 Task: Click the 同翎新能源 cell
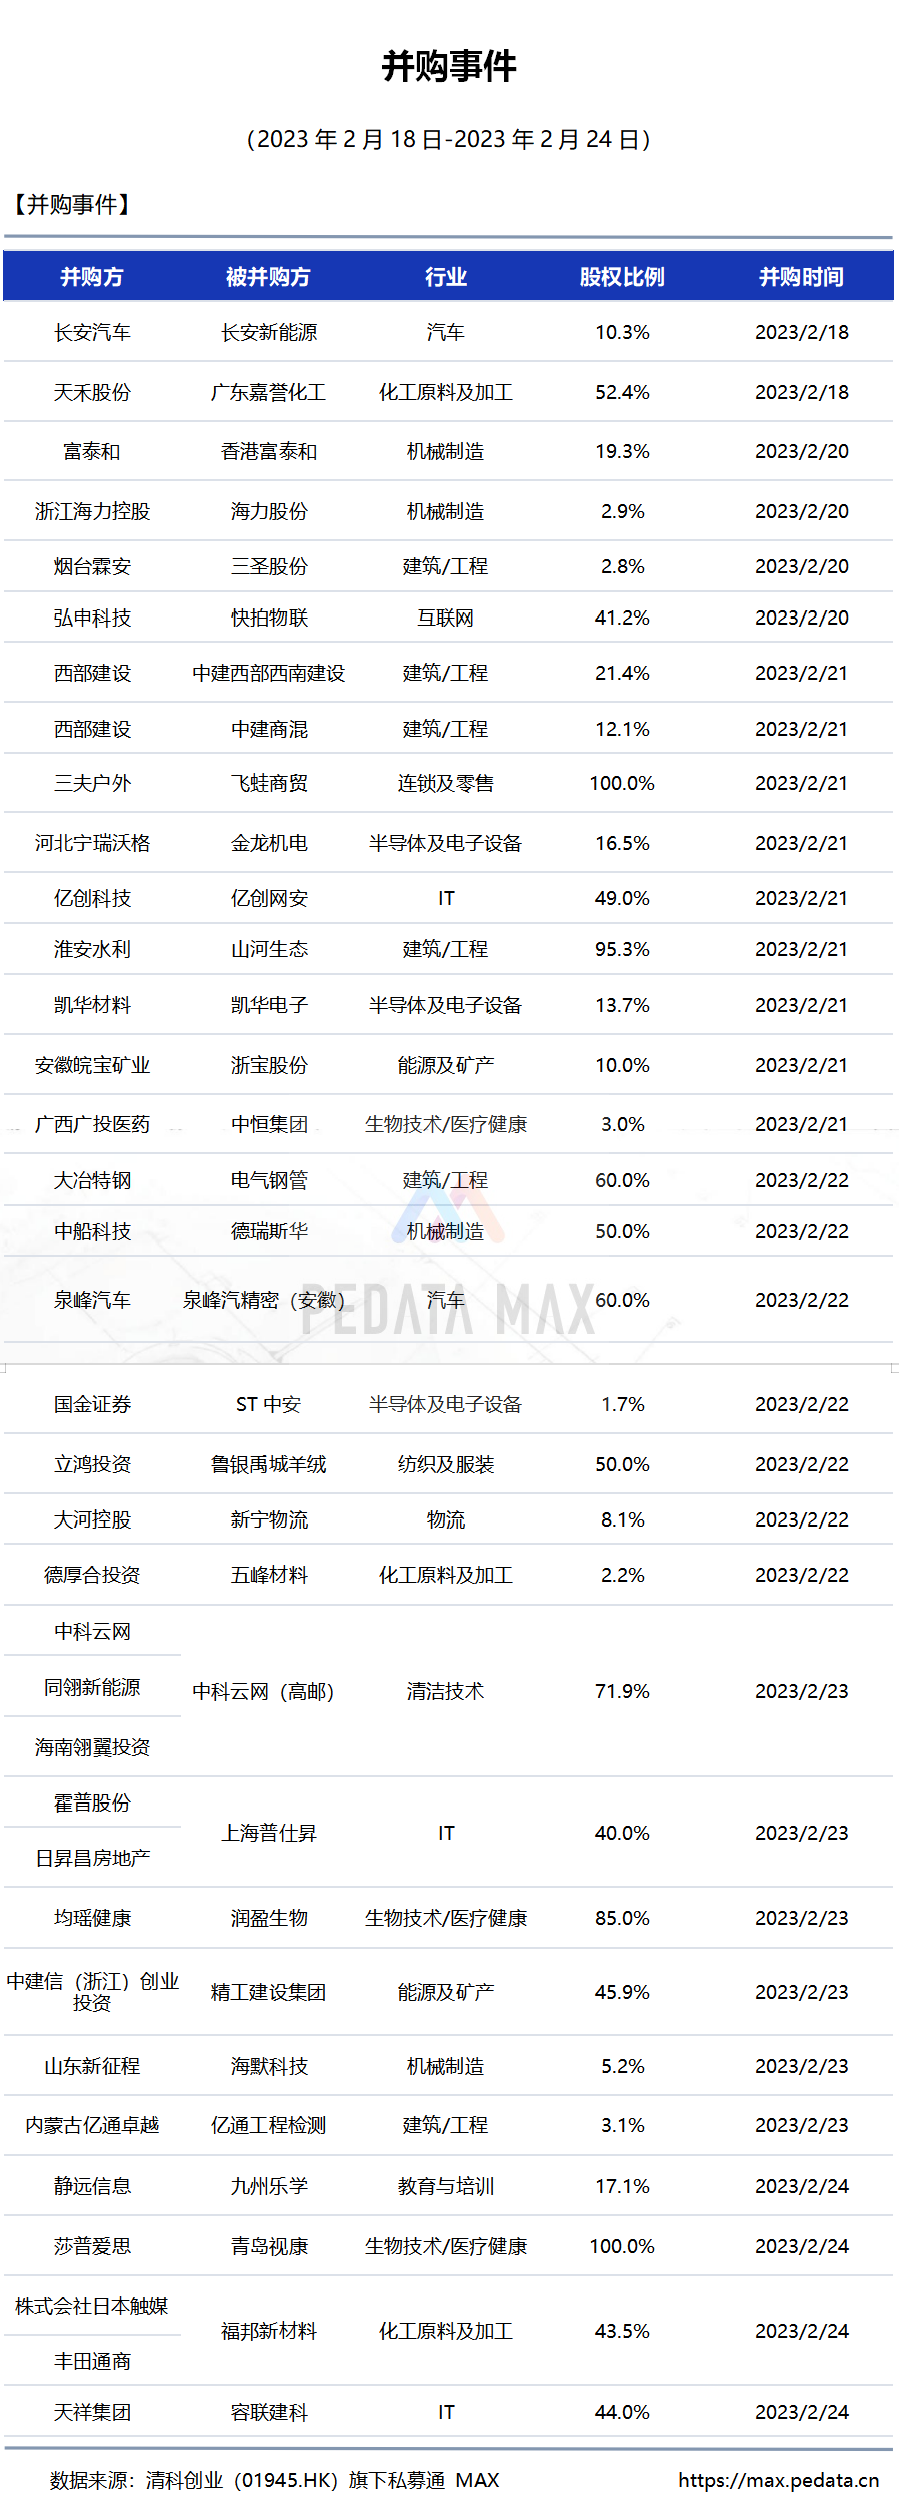[92, 1688]
